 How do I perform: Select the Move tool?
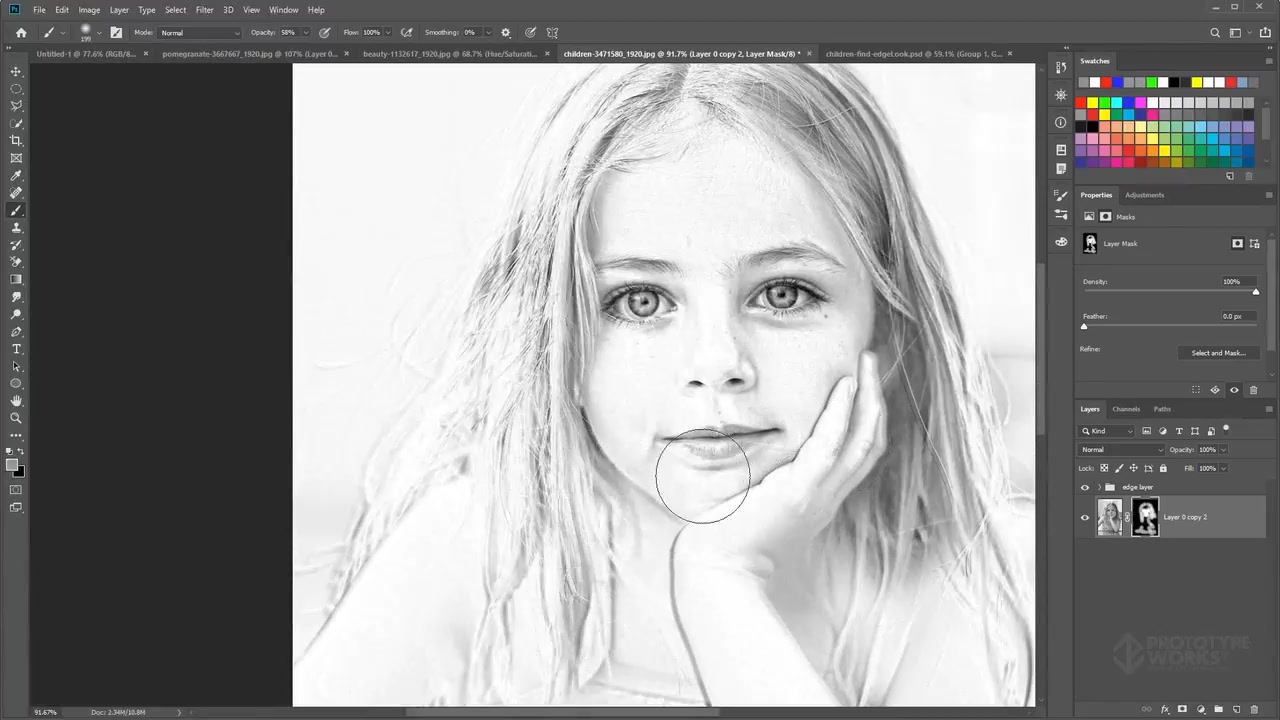[16, 71]
